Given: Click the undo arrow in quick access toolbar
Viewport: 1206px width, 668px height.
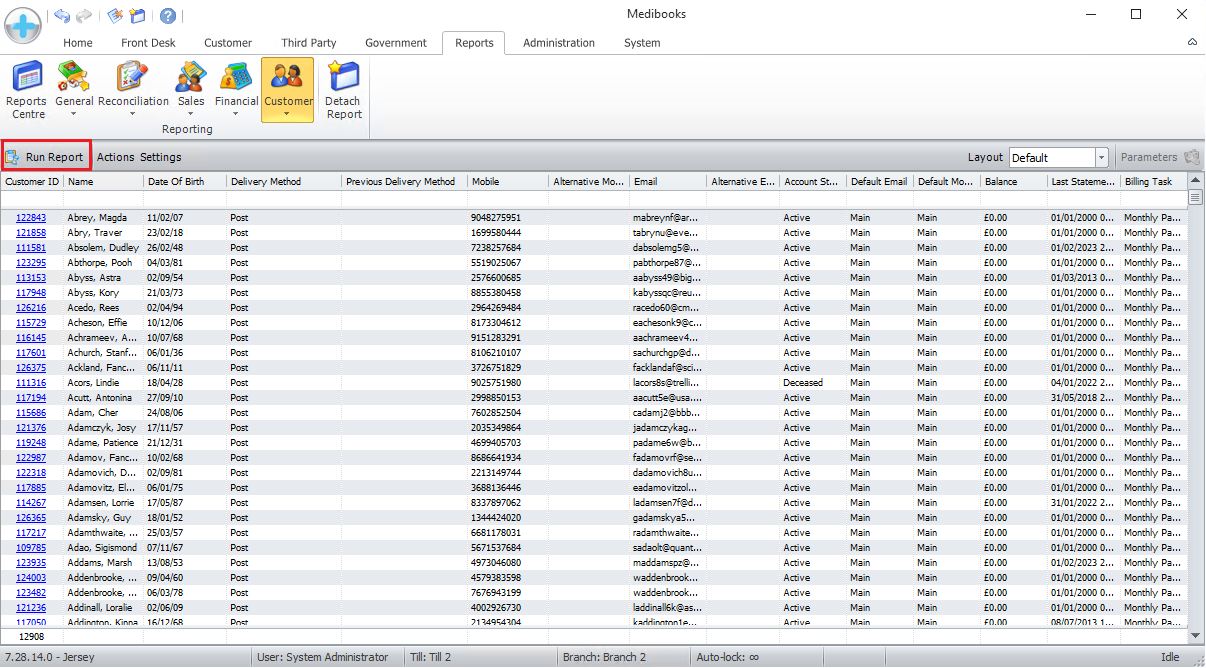Looking at the screenshot, I should (62, 16).
